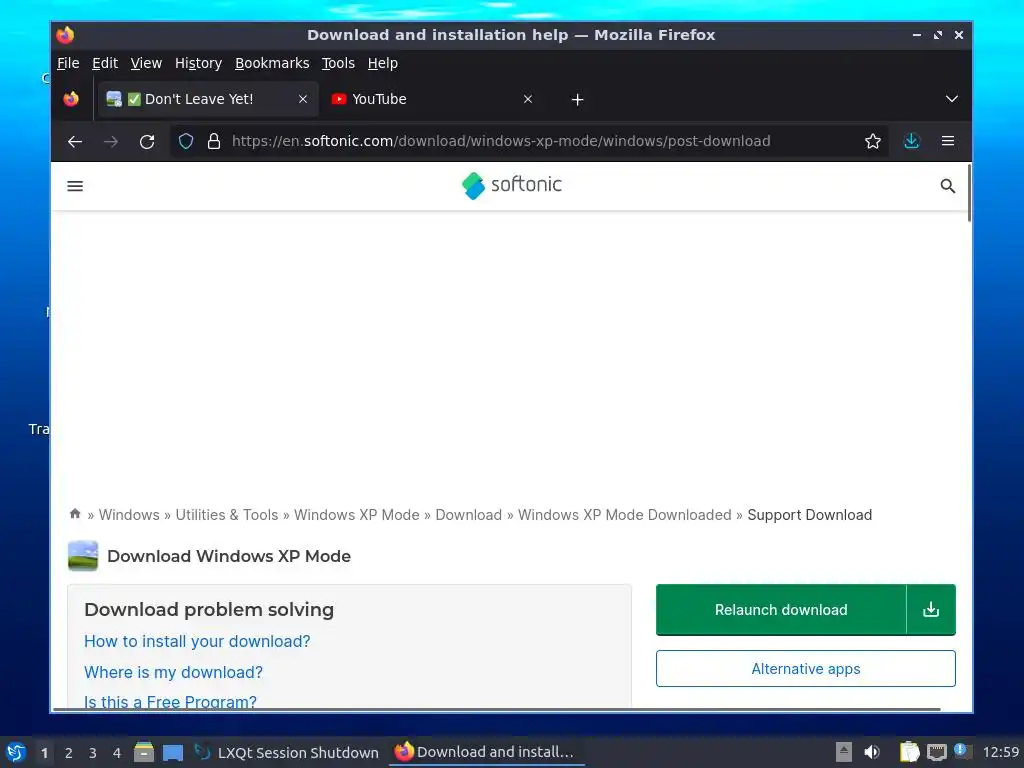Open Firefox View pinned icon in tab bar
The image size is (1024, 768).
(71, 99)
